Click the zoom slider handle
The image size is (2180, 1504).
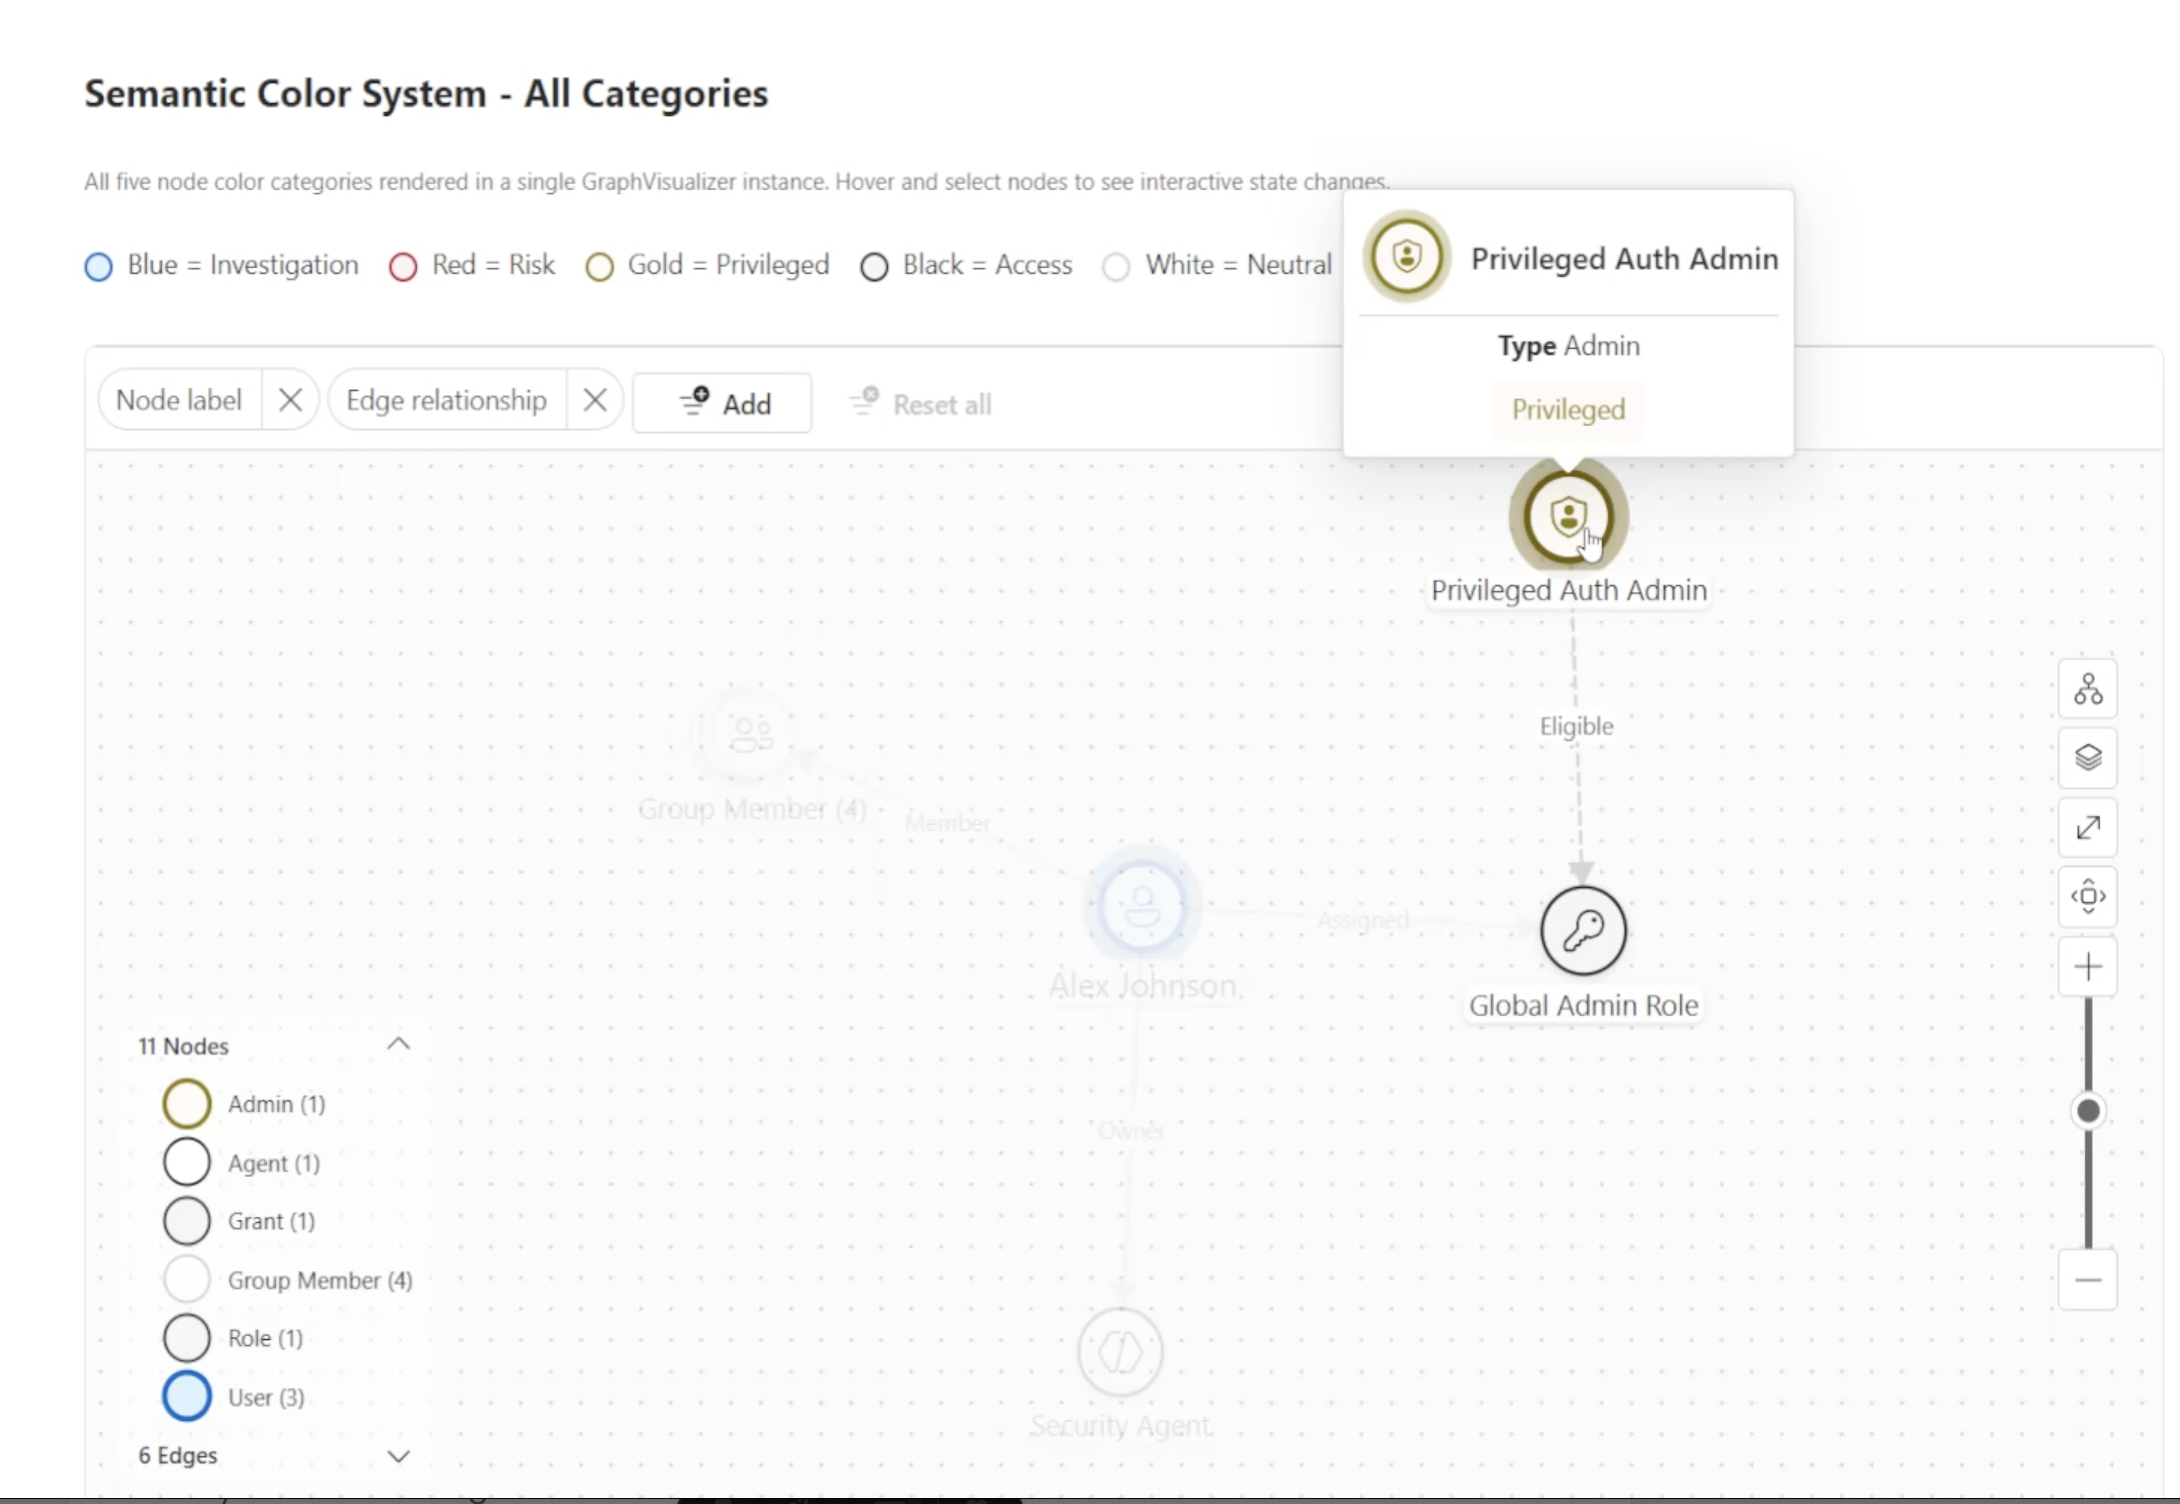tap(2088, 1111)
